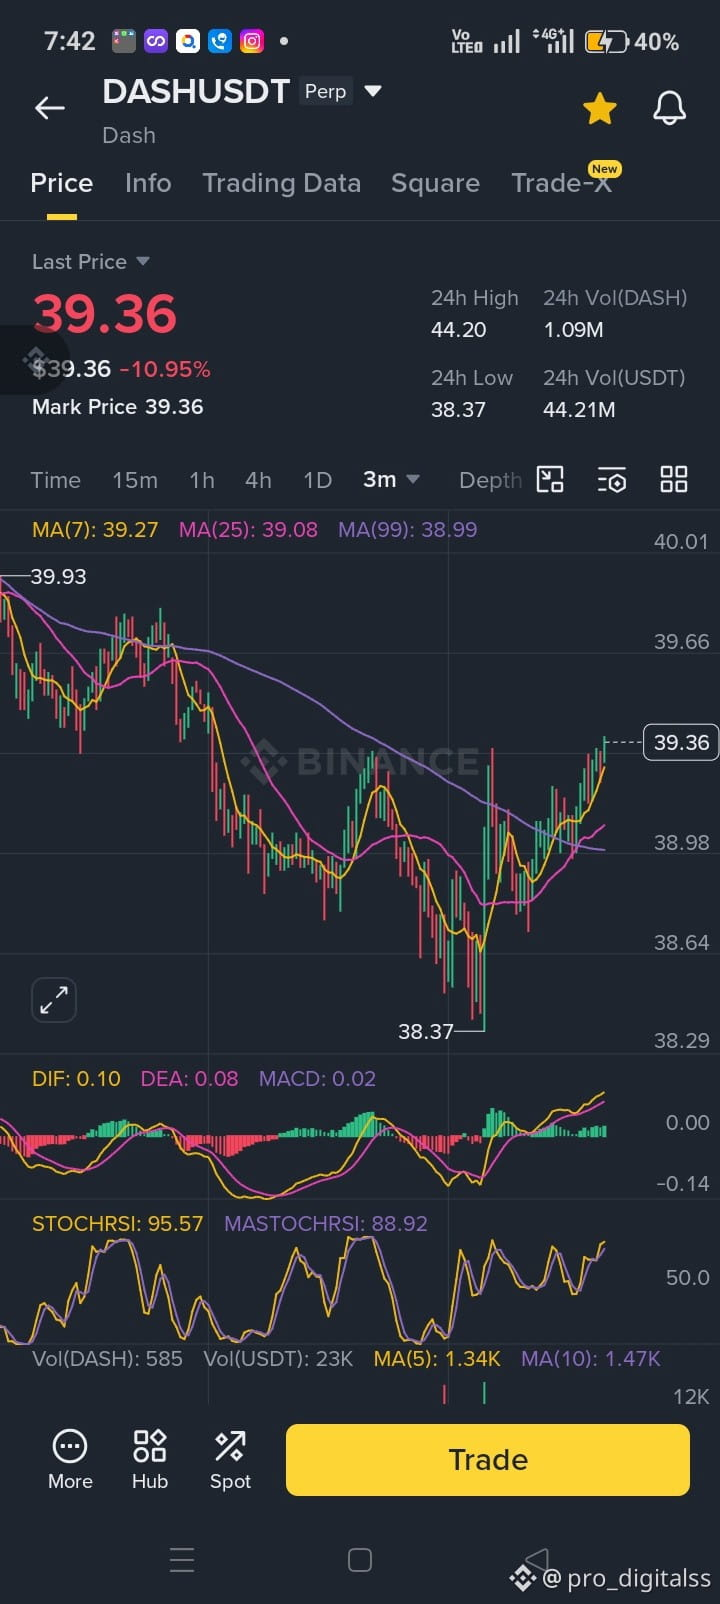Expand the DASHUSDT Perp pair dropdown
This screenshot has height=1604, width=720.
tap(373, 91)
